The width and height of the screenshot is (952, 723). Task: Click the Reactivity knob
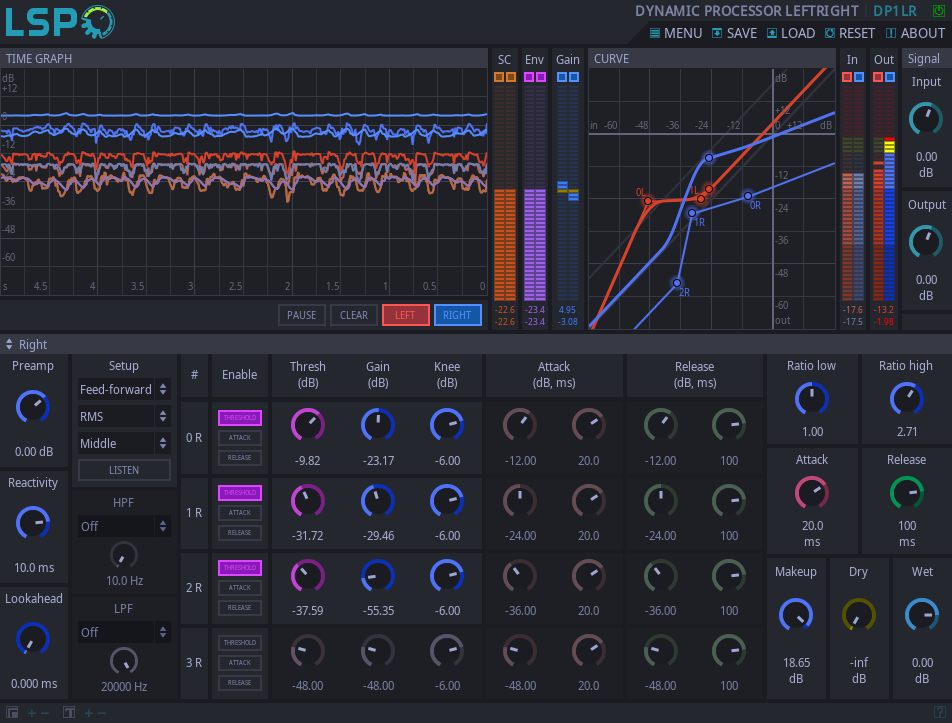coord(33,523)
